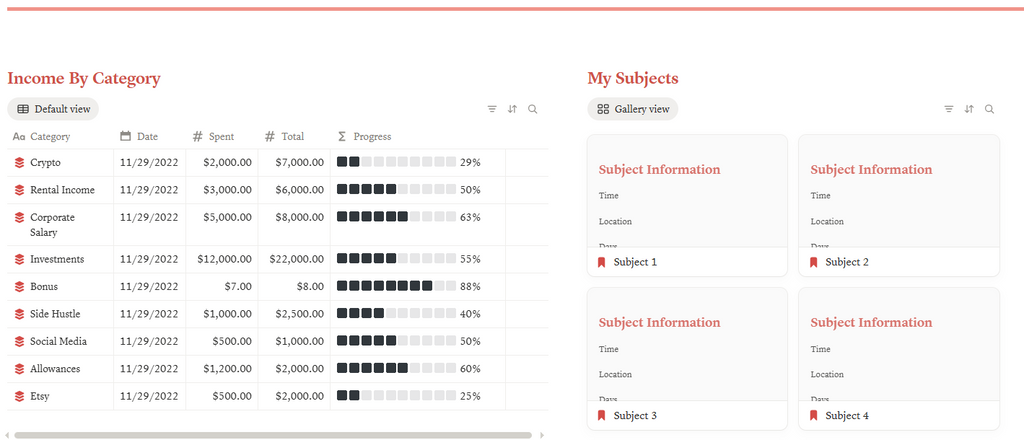
Task: Click the Bonus 88% progress bar
Action: coord(396,286)
